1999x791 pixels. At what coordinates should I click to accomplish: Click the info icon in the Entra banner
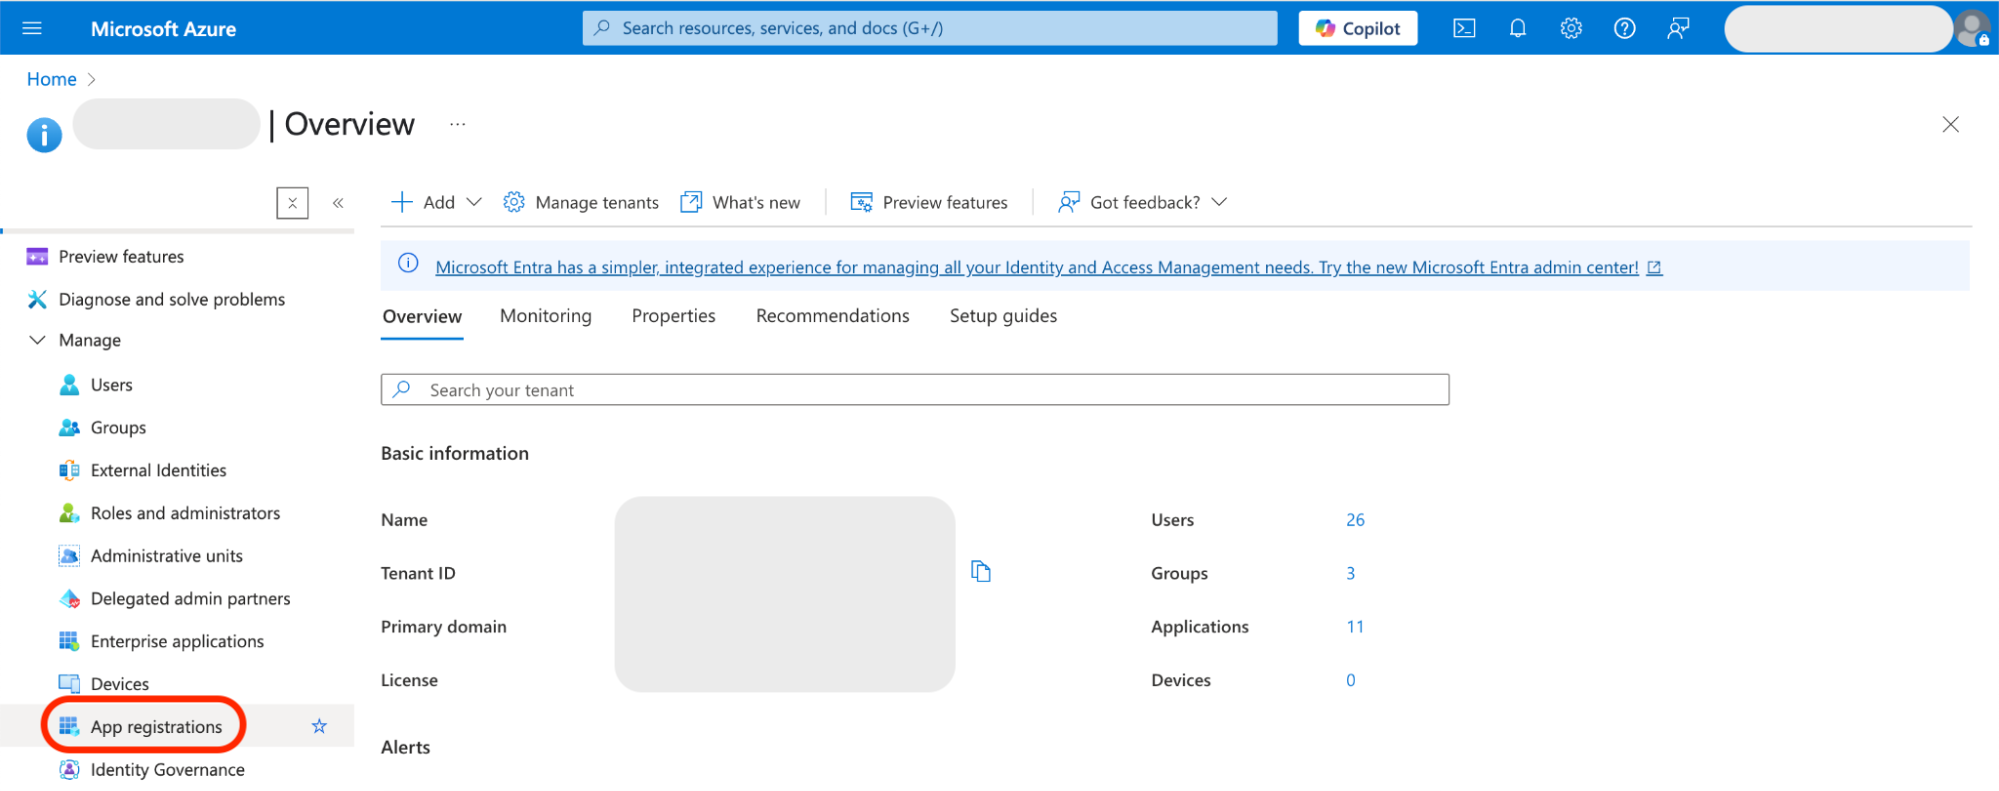(x=408, y=264)
